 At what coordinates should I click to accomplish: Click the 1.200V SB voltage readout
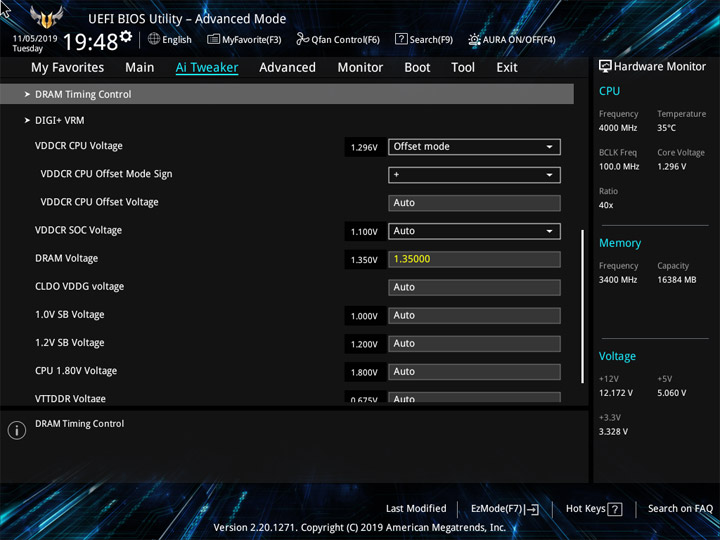click(365, 344)
